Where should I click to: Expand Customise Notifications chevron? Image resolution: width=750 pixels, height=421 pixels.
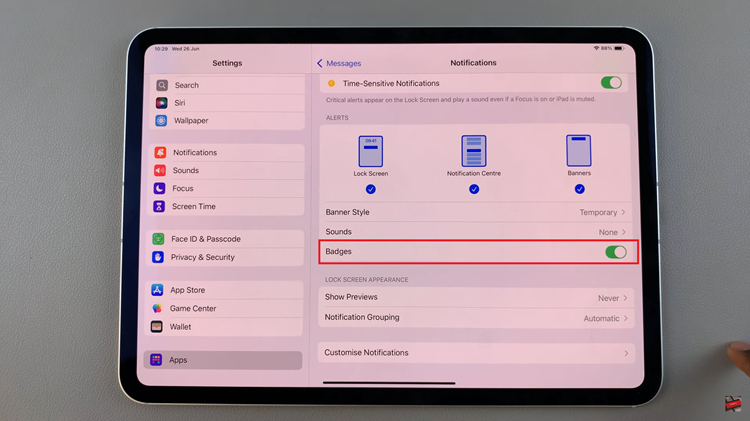click(x=626, y=353)
